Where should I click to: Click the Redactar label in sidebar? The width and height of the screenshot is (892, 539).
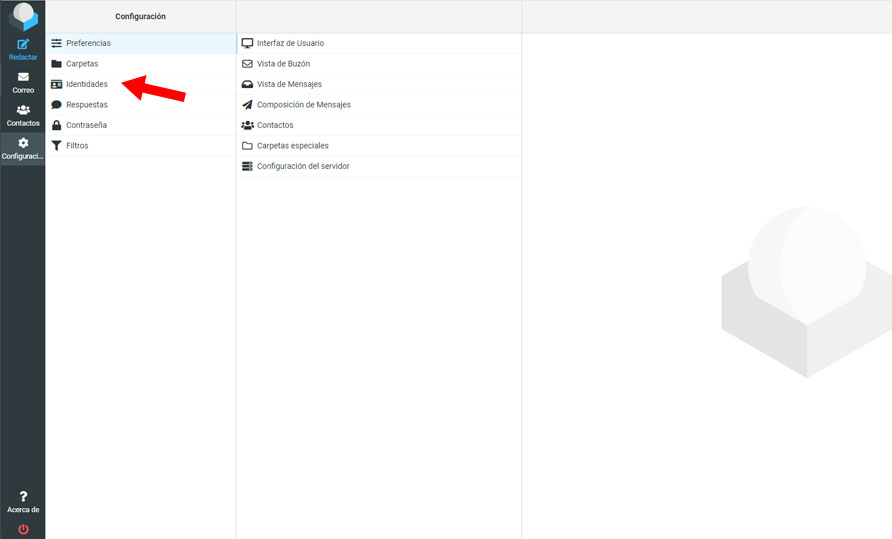23,57
